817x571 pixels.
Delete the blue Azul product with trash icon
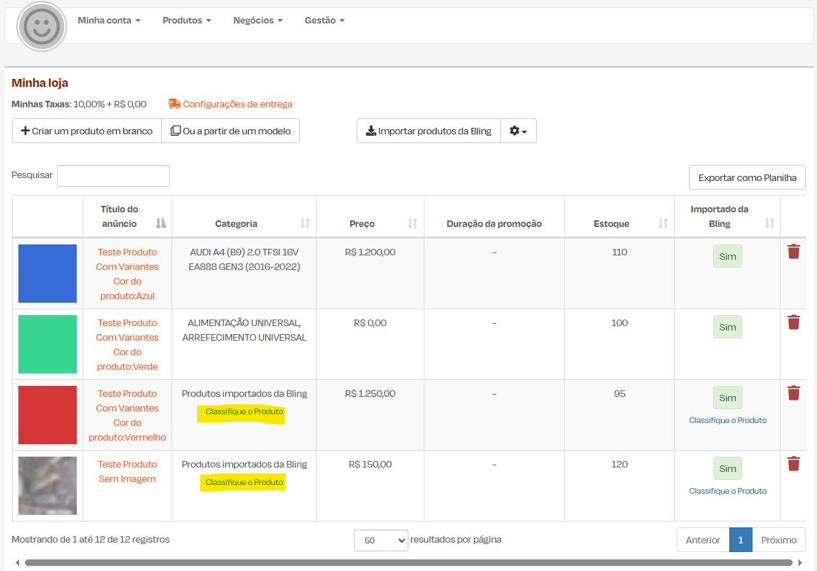tap(793, 252)
